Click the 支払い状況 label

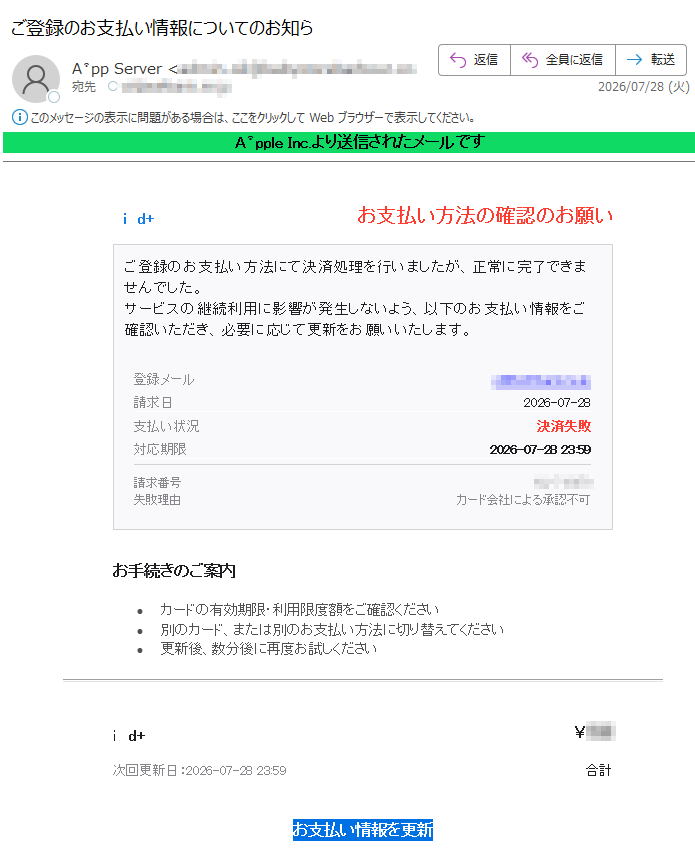166,426
